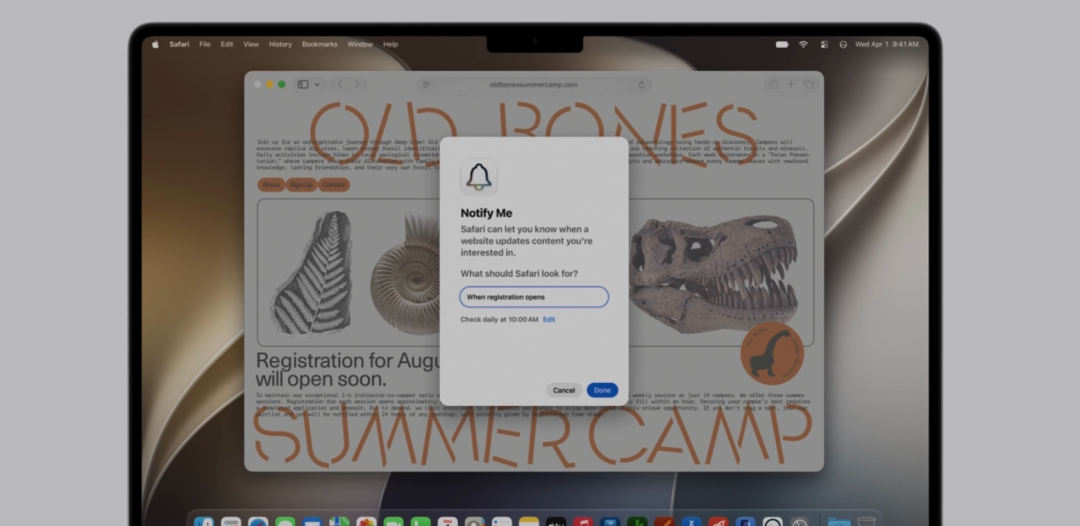
Task: Click the Edit link for check schedule
Action: tap(549, 319)
